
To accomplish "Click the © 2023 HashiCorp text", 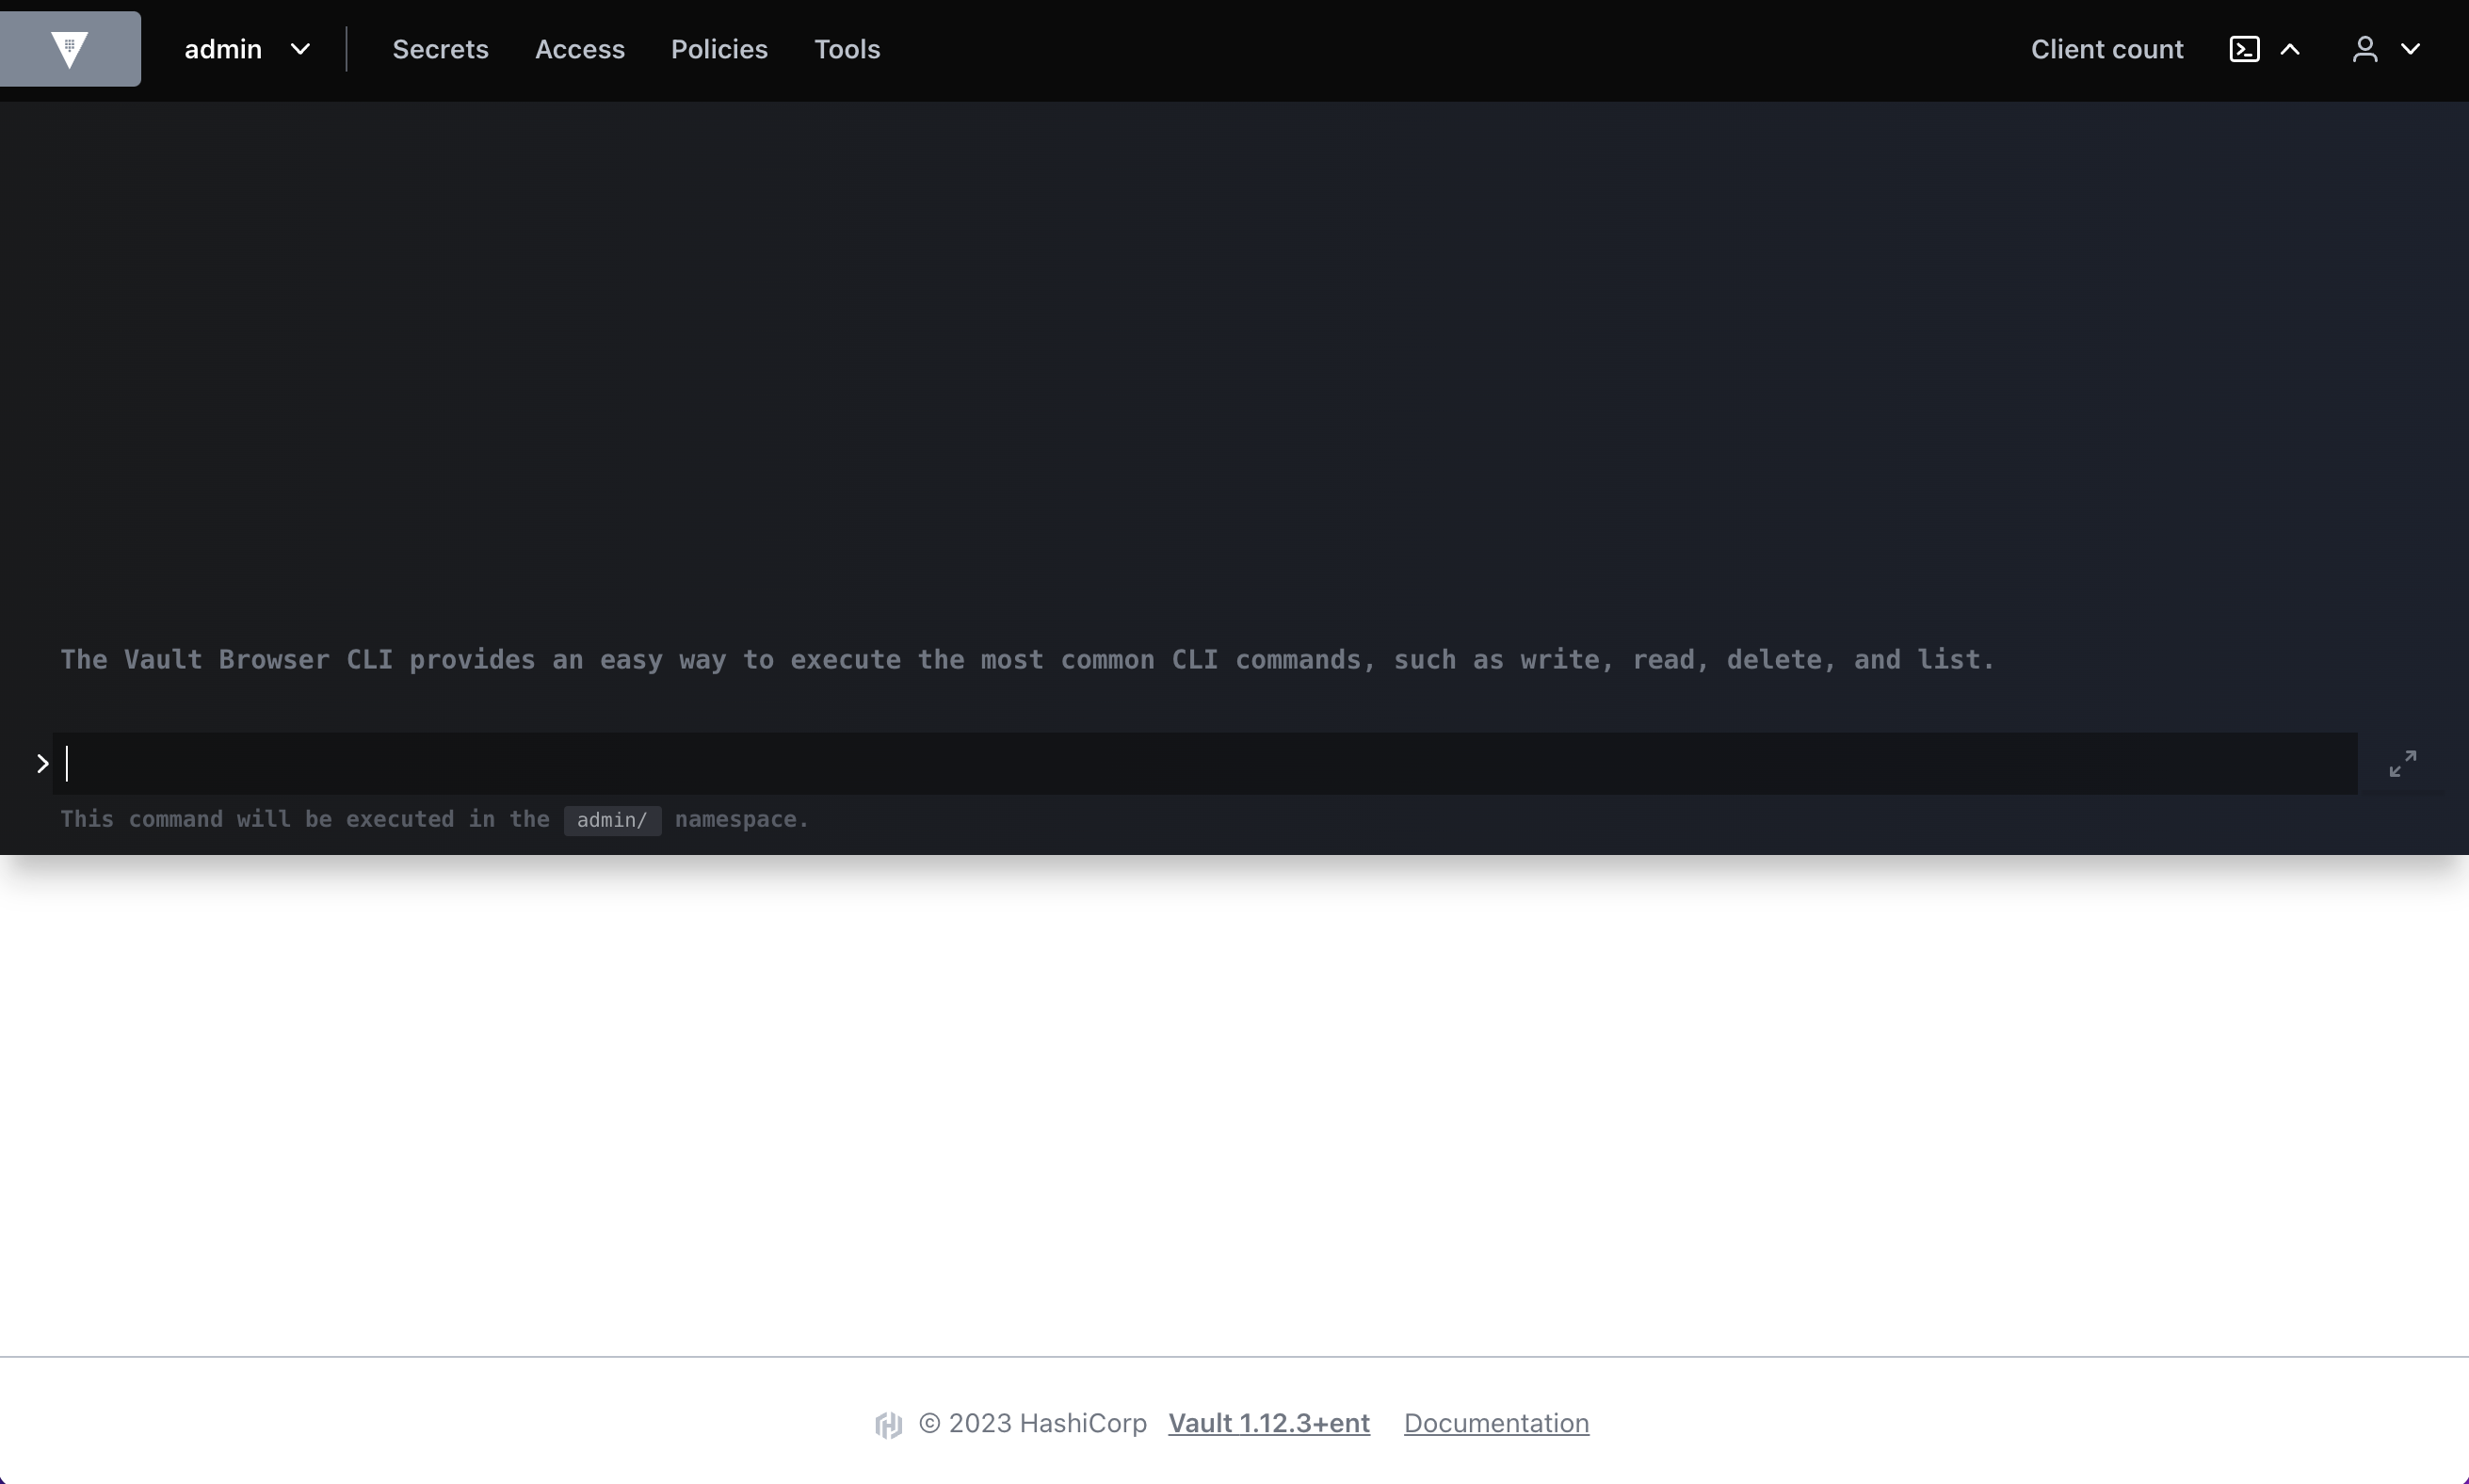I will 1032,1423.
